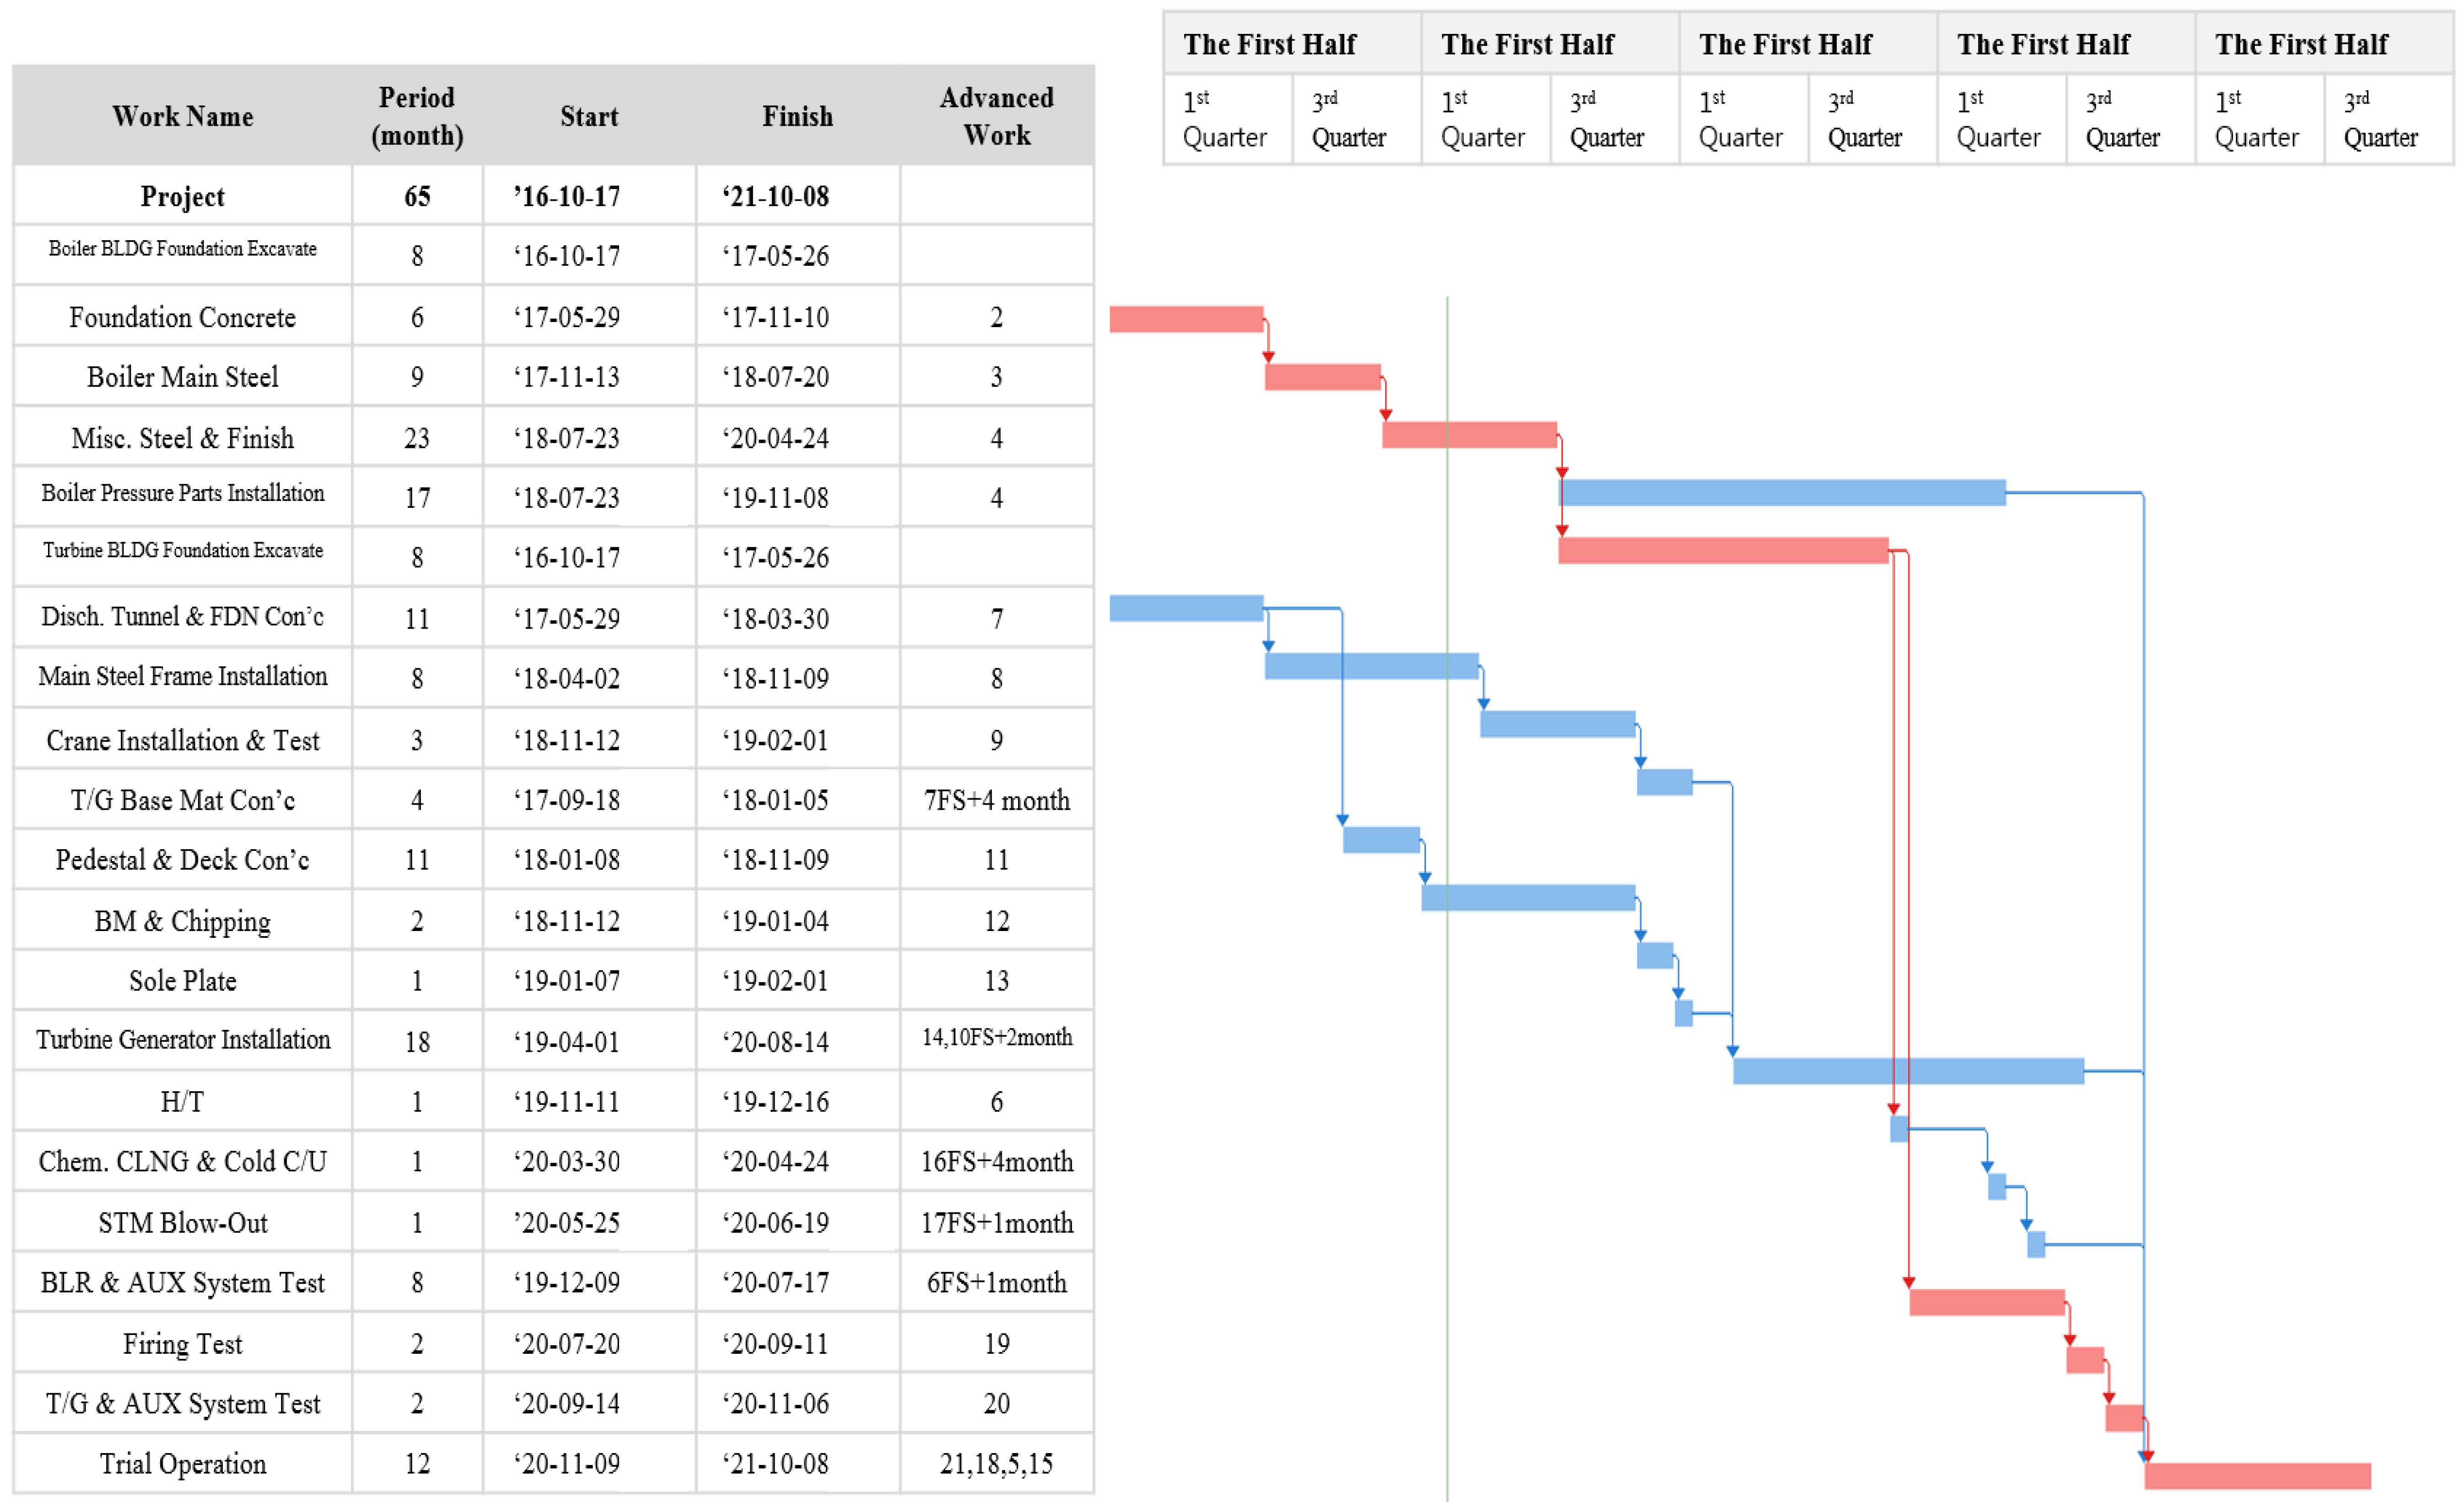This screenshot has height=1502, width=2464.
Task: Click the "Foundation Concrete" work name cell
Action: pyautogui.click(x=182, y=317)
